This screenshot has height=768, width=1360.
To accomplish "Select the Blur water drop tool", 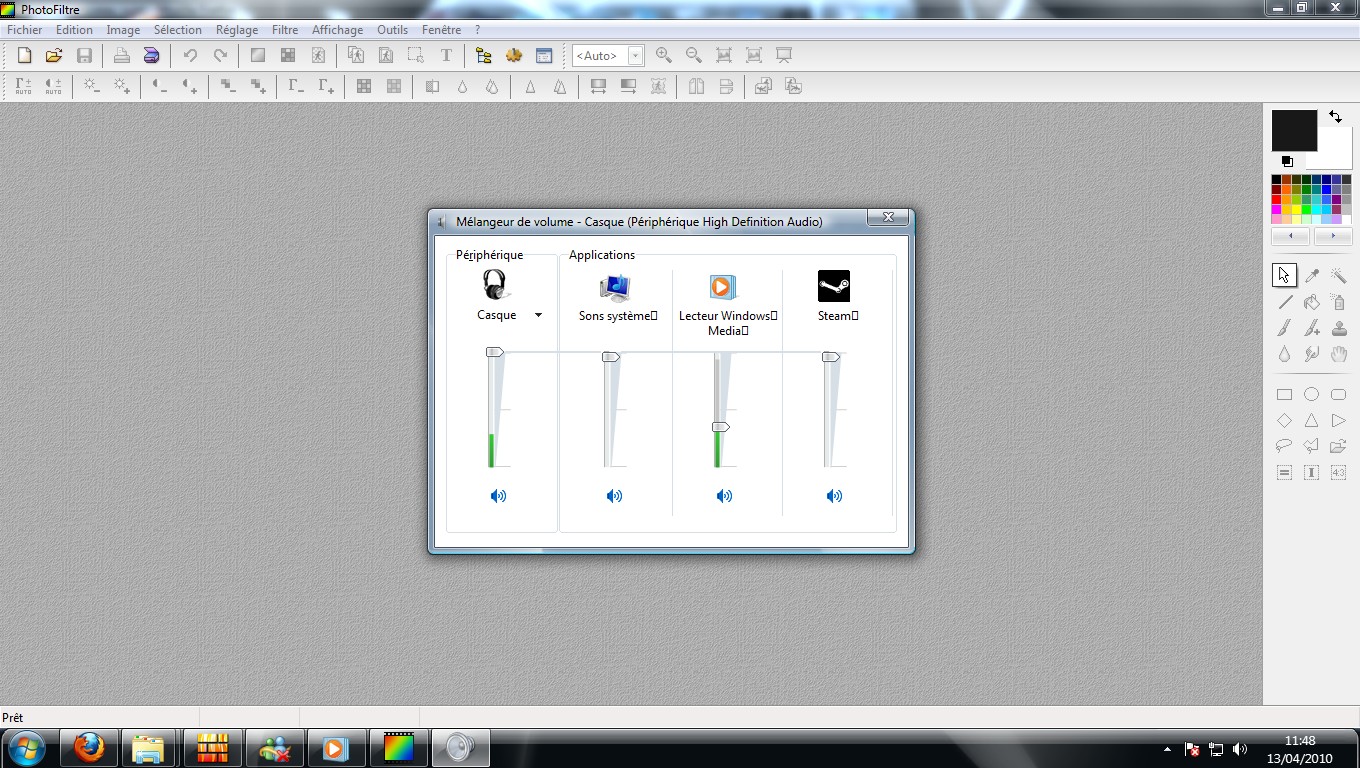I will pyautogui.click(x=1285, y=353).
